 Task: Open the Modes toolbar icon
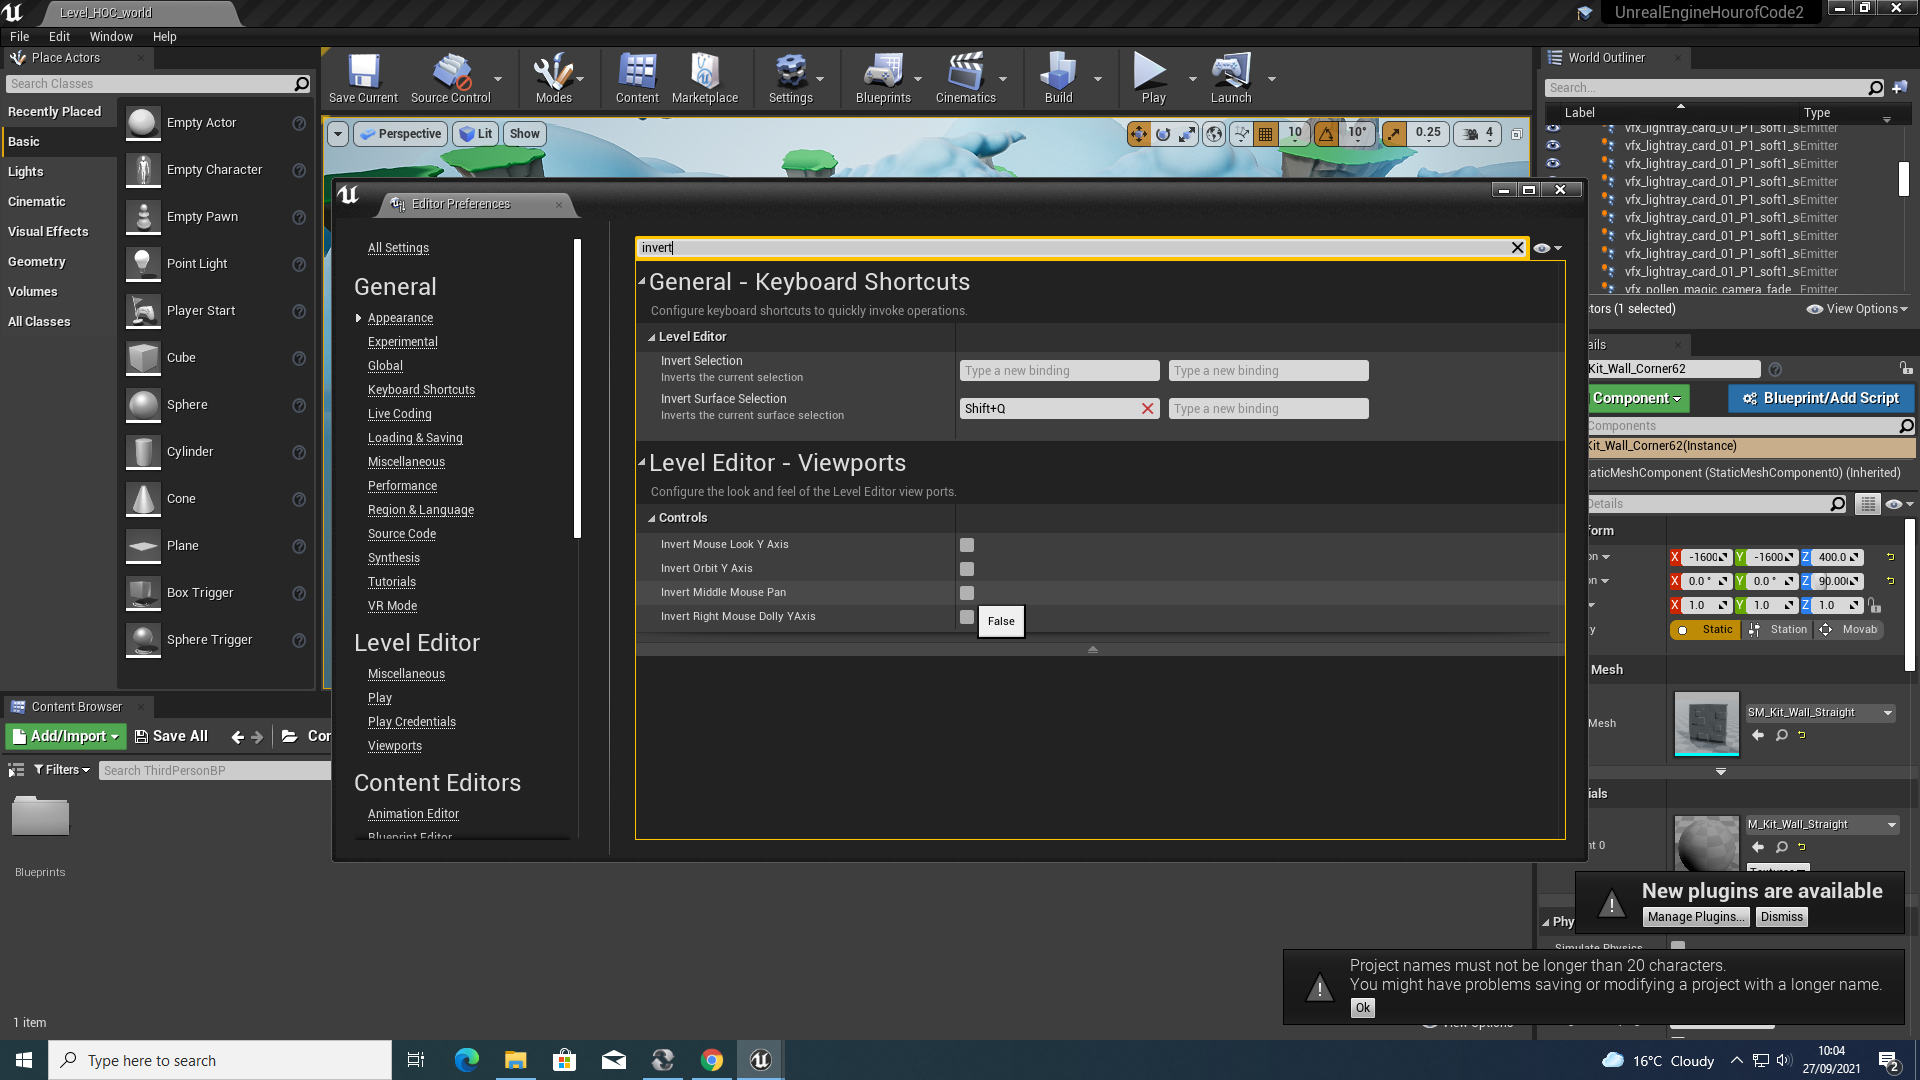(x=553, y=78)
